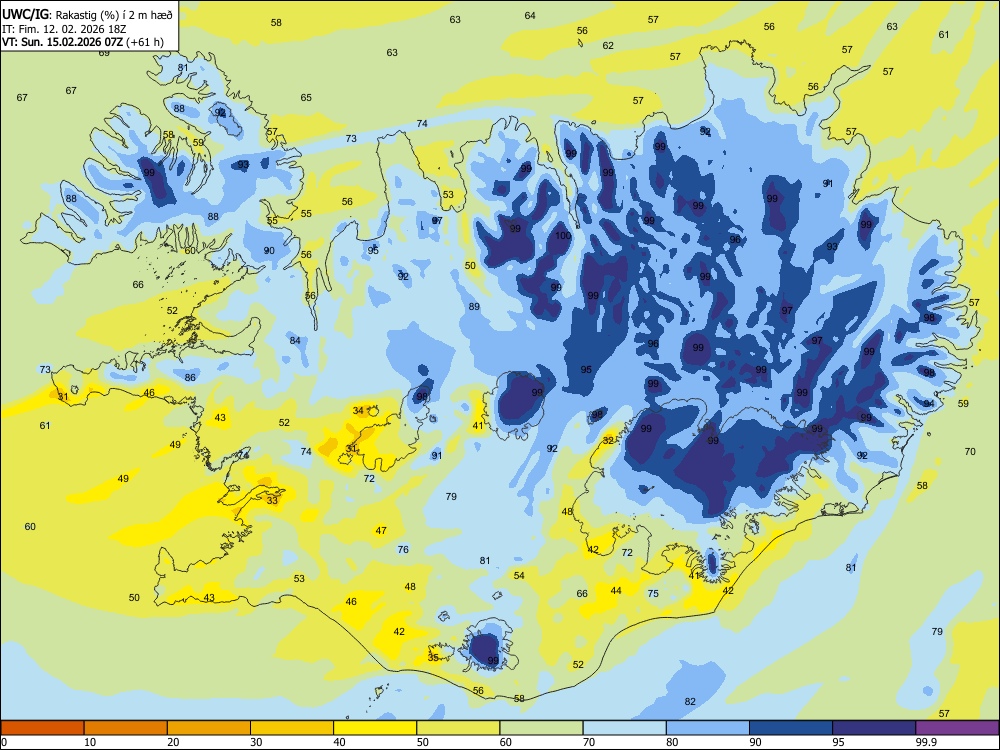Click the '76' humidity value on the map
Viewport: 1000px width, 750px height.
coord(403,549)
